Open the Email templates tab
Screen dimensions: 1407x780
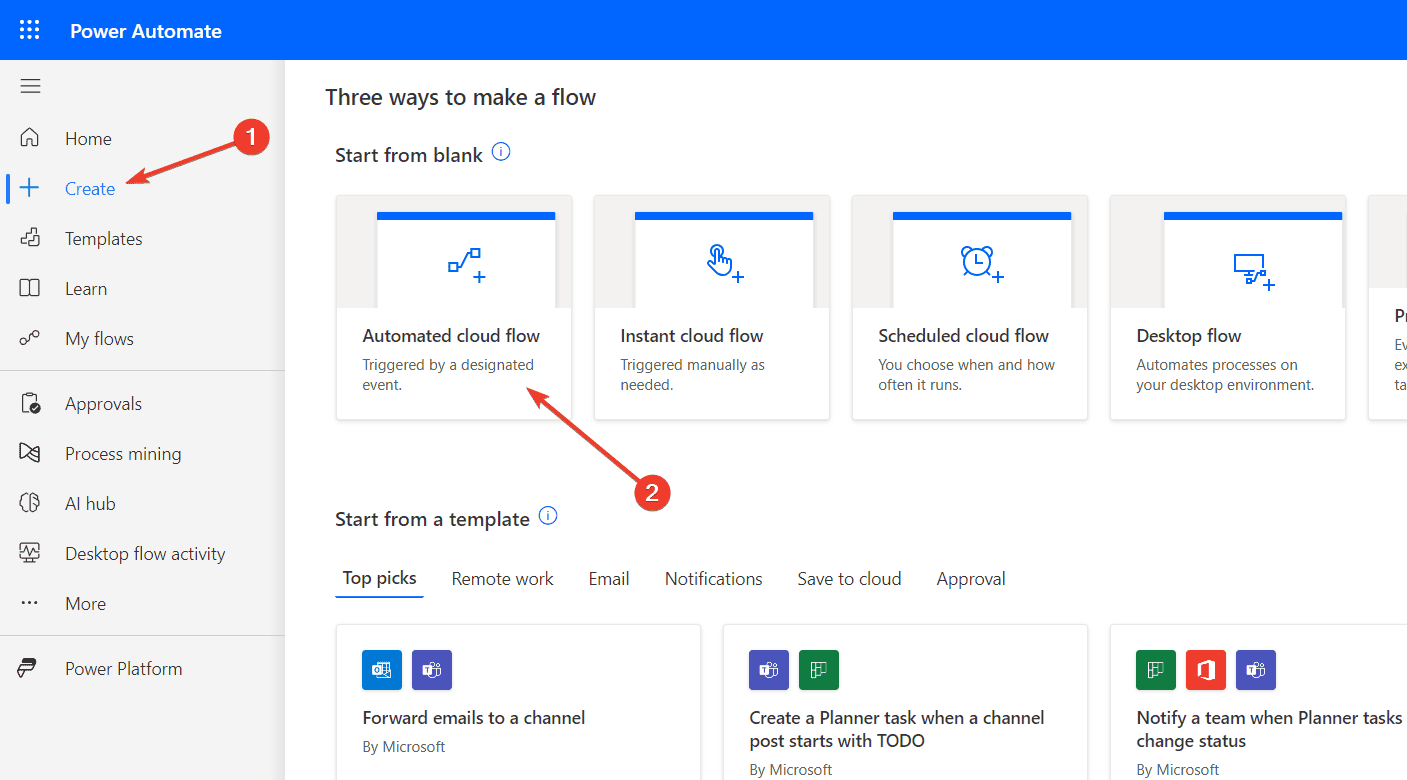(608, 578)
